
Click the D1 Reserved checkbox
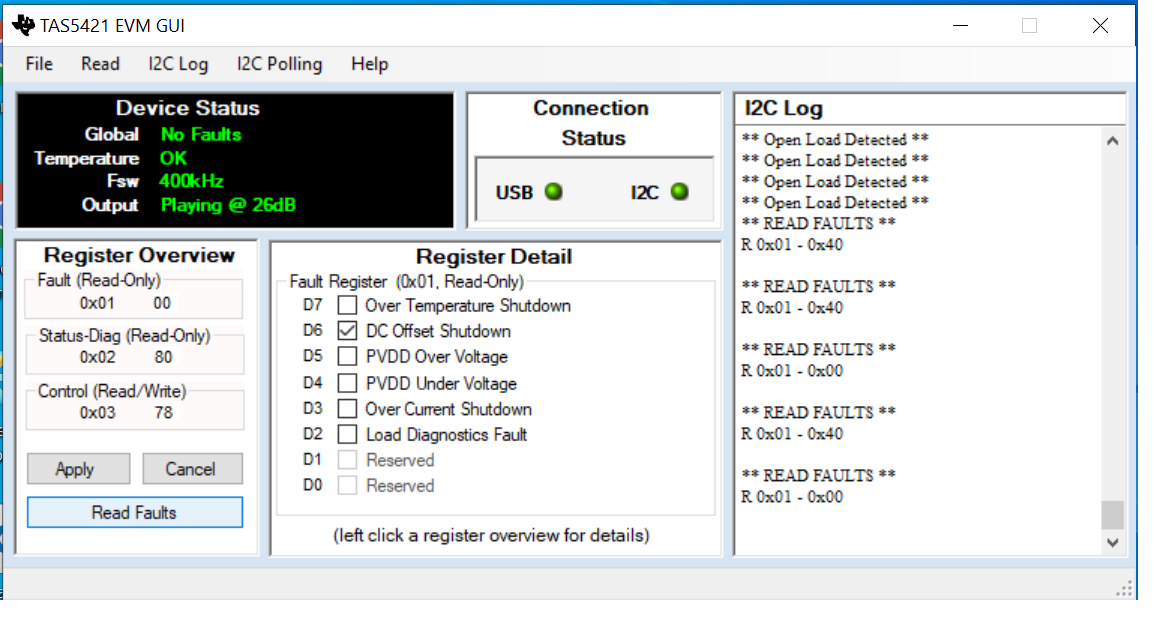347,460
